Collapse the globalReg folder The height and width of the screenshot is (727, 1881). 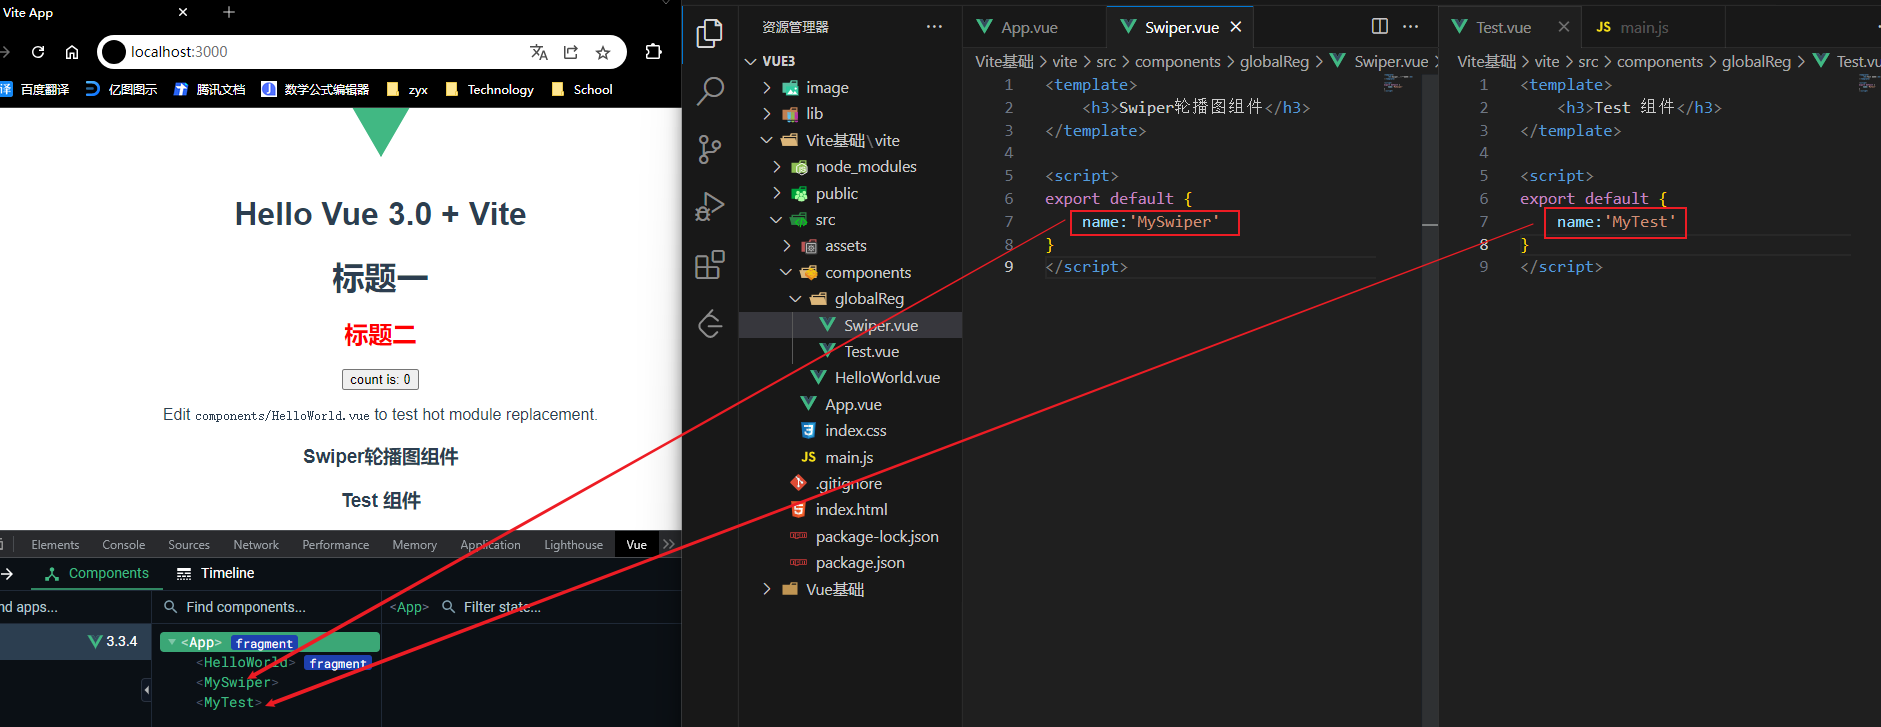(x=796, y=299)
